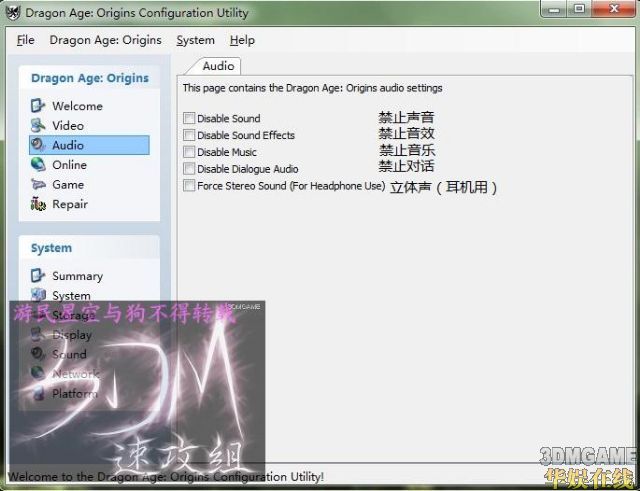Open the Sound info page
Image resolution: width=640 pixels, height=491 pixels.
point(69,354)
